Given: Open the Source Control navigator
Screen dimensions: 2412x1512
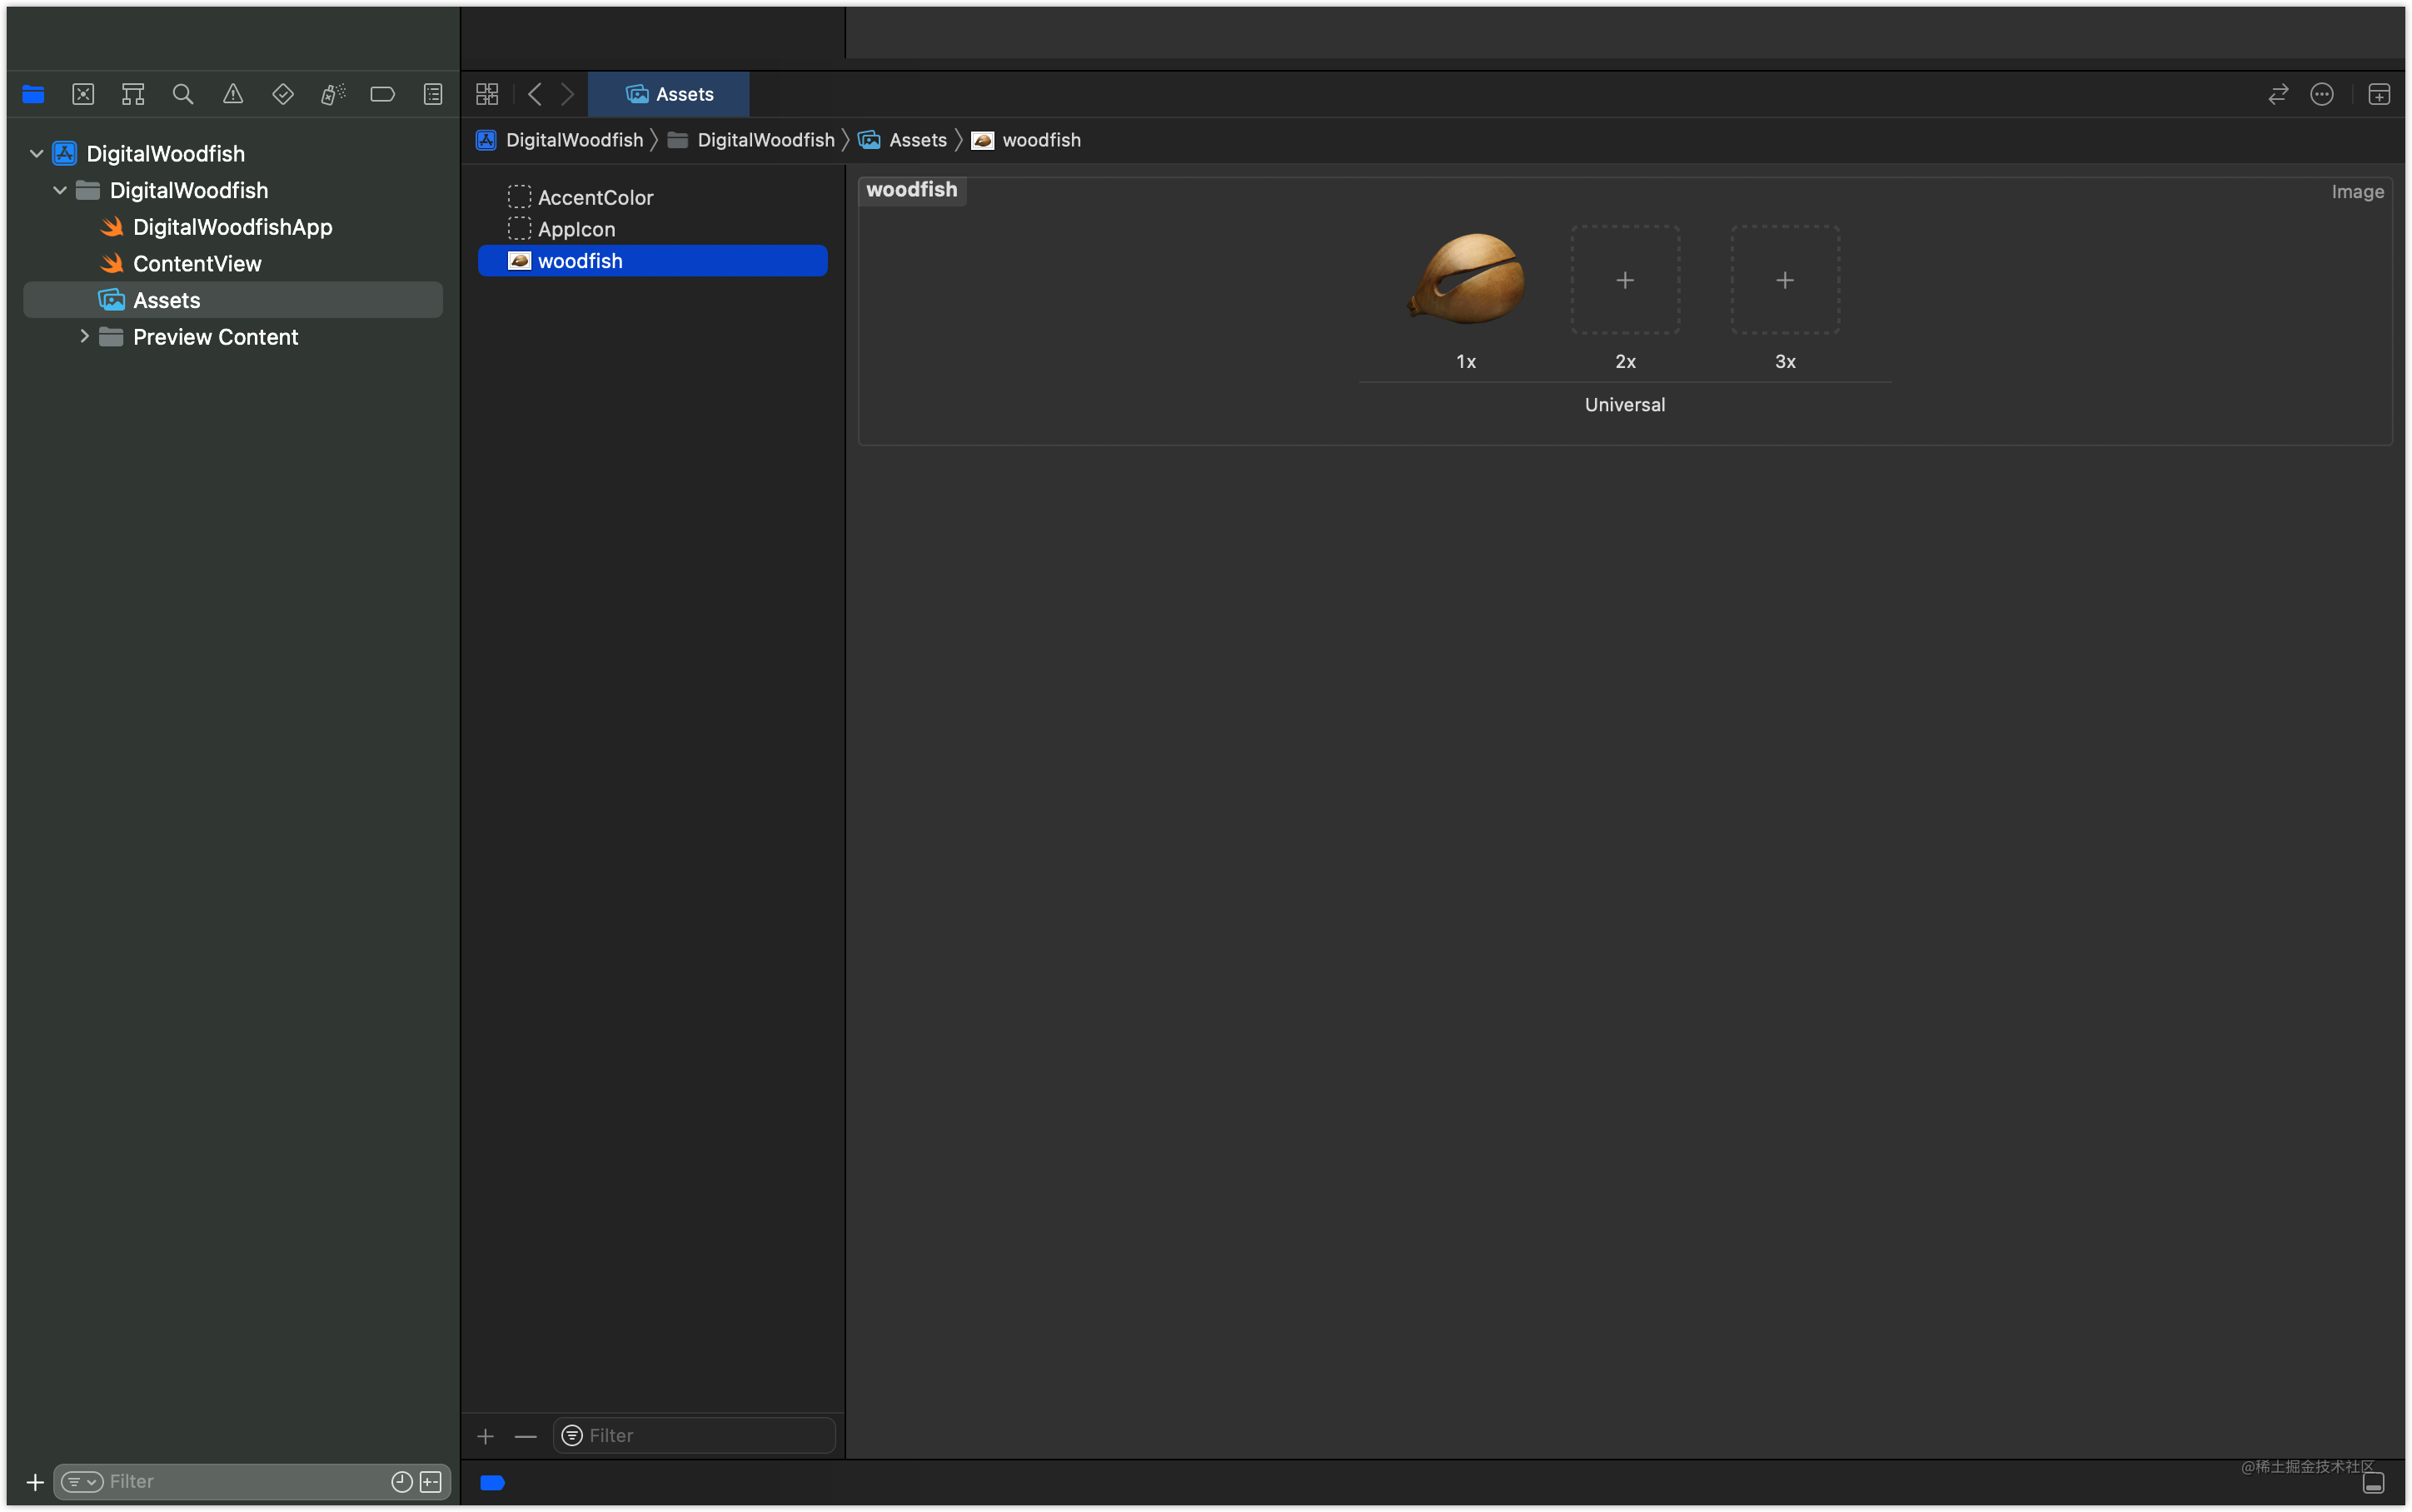Looking at the screenshot, I should pyautogui.click(x=83, y=94).
